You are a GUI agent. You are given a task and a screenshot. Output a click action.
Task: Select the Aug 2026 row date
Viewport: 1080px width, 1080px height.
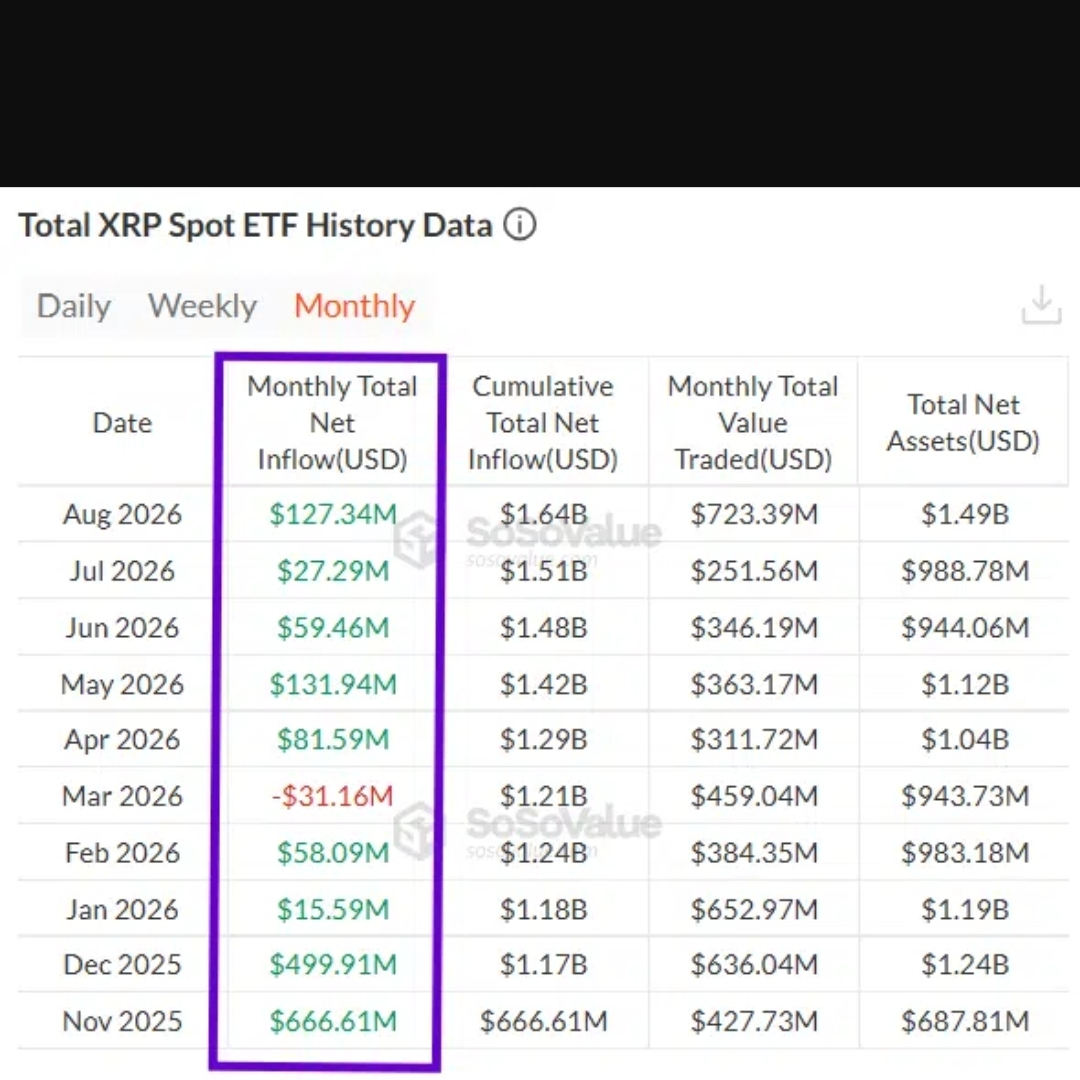point(122,514)
